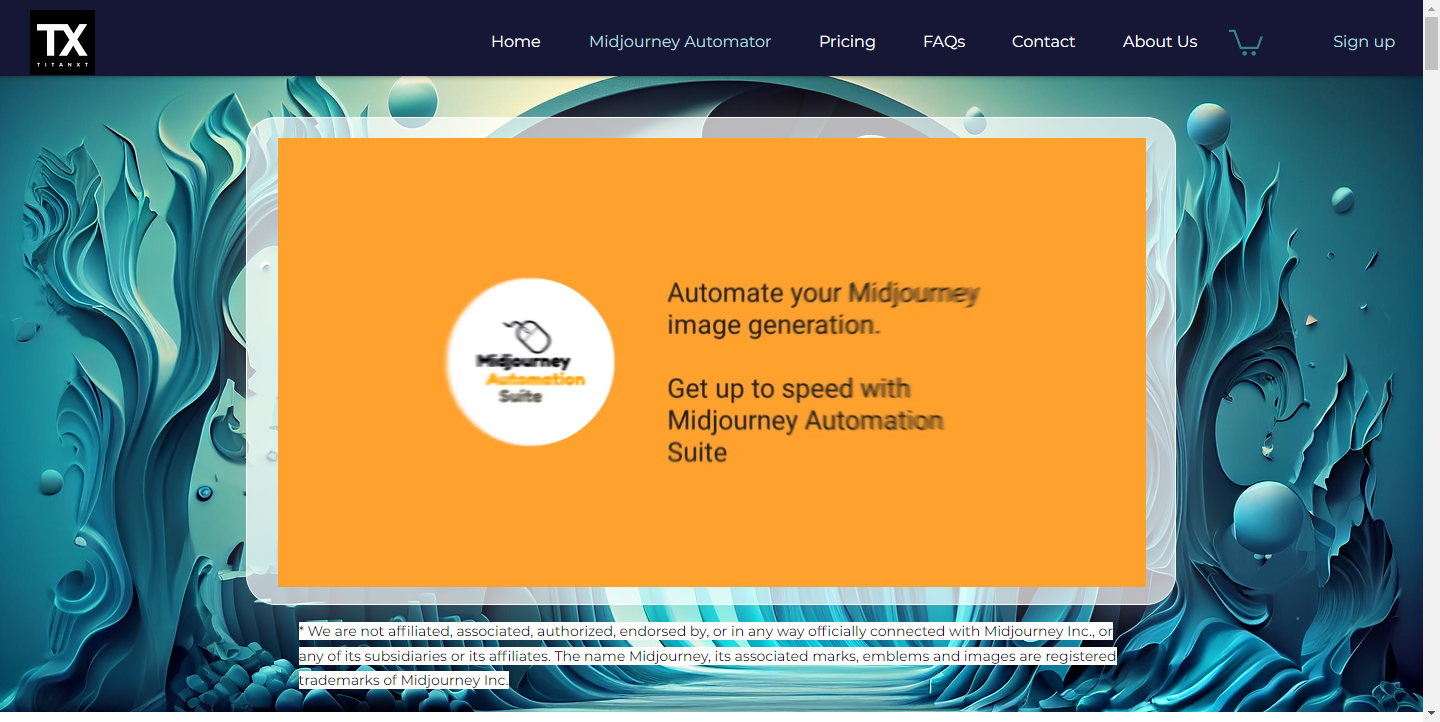Click the 'trademarks of Midjourney Inc.' text
The image size is (1440, 722).
point(404,681)
